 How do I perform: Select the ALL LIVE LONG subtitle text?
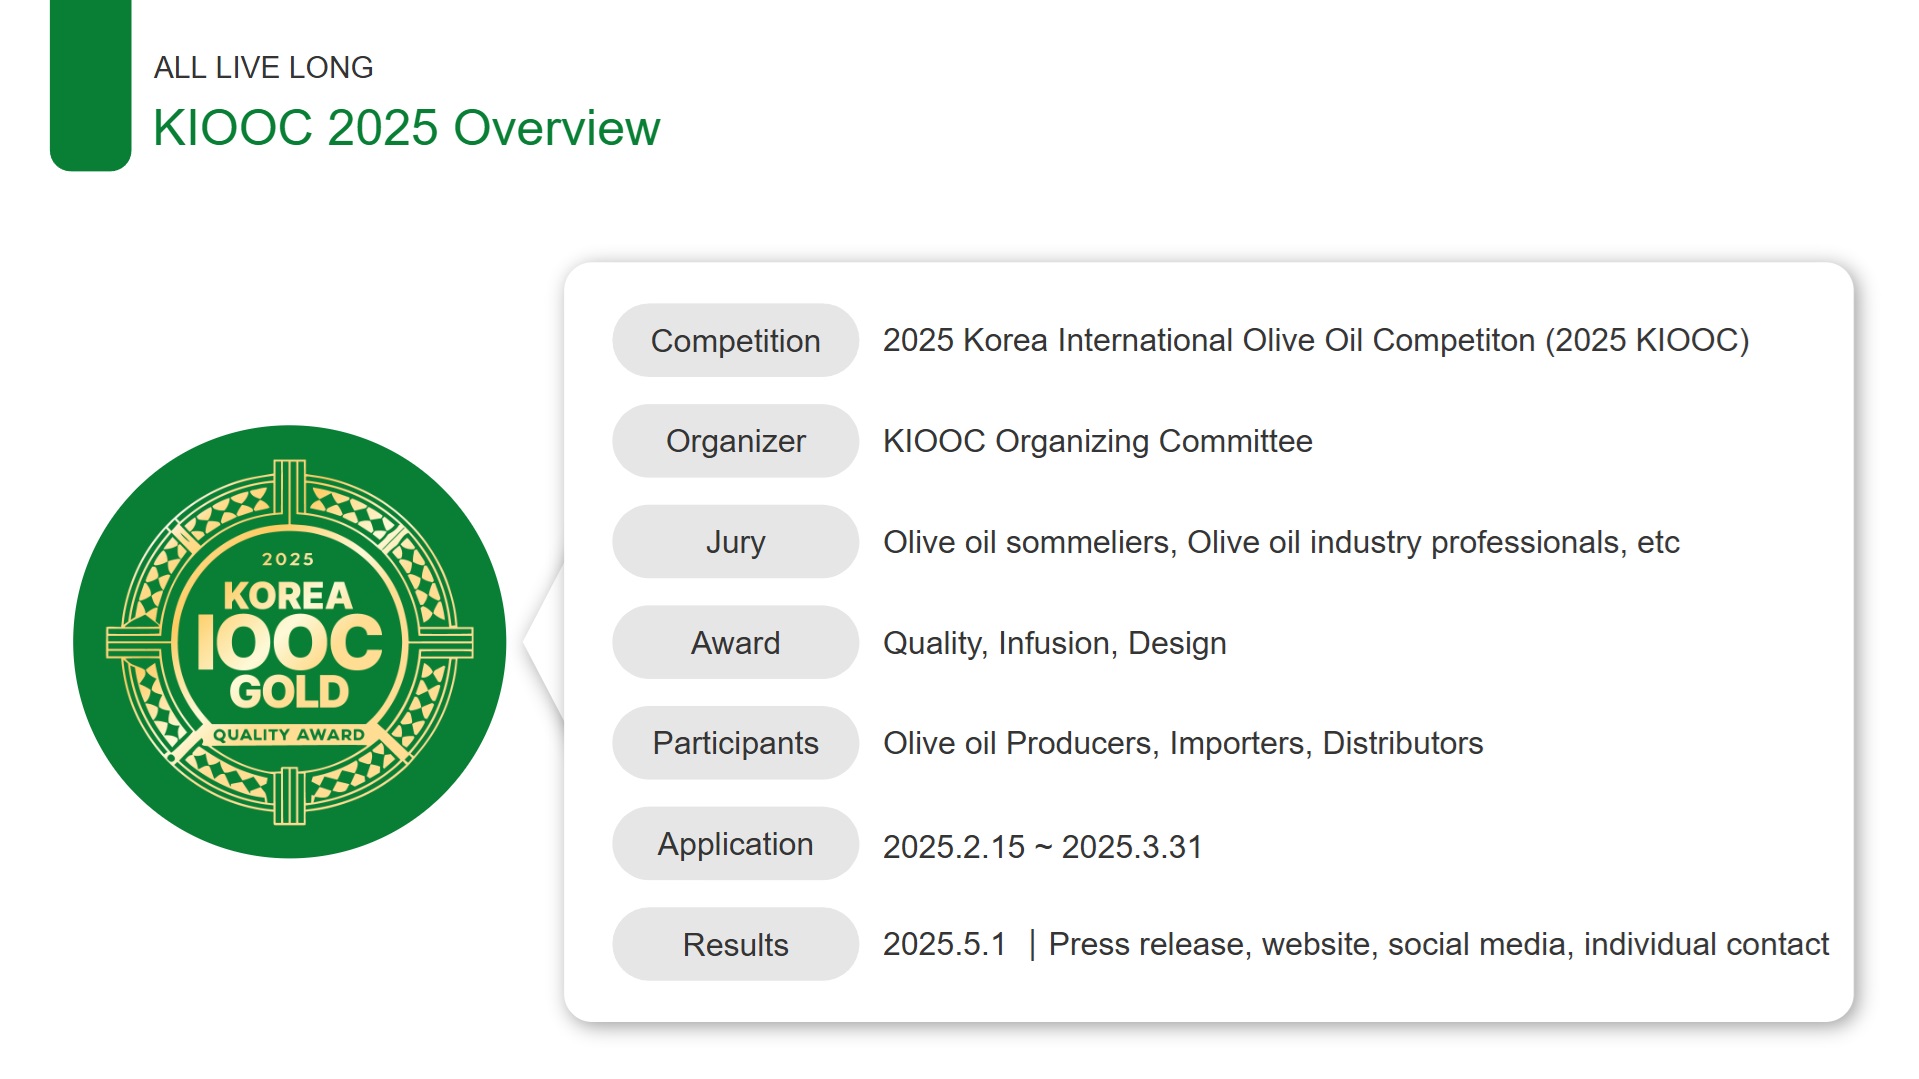click(x=263, y=67)
